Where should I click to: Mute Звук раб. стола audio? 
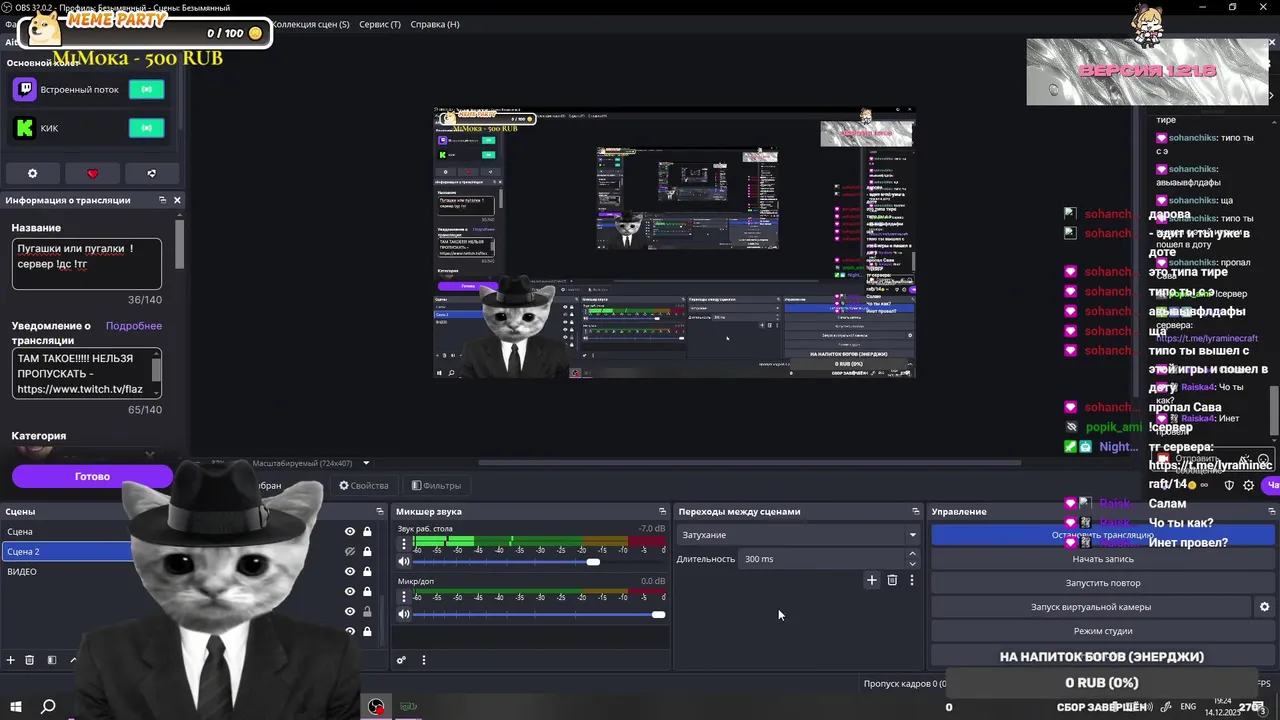404,562
